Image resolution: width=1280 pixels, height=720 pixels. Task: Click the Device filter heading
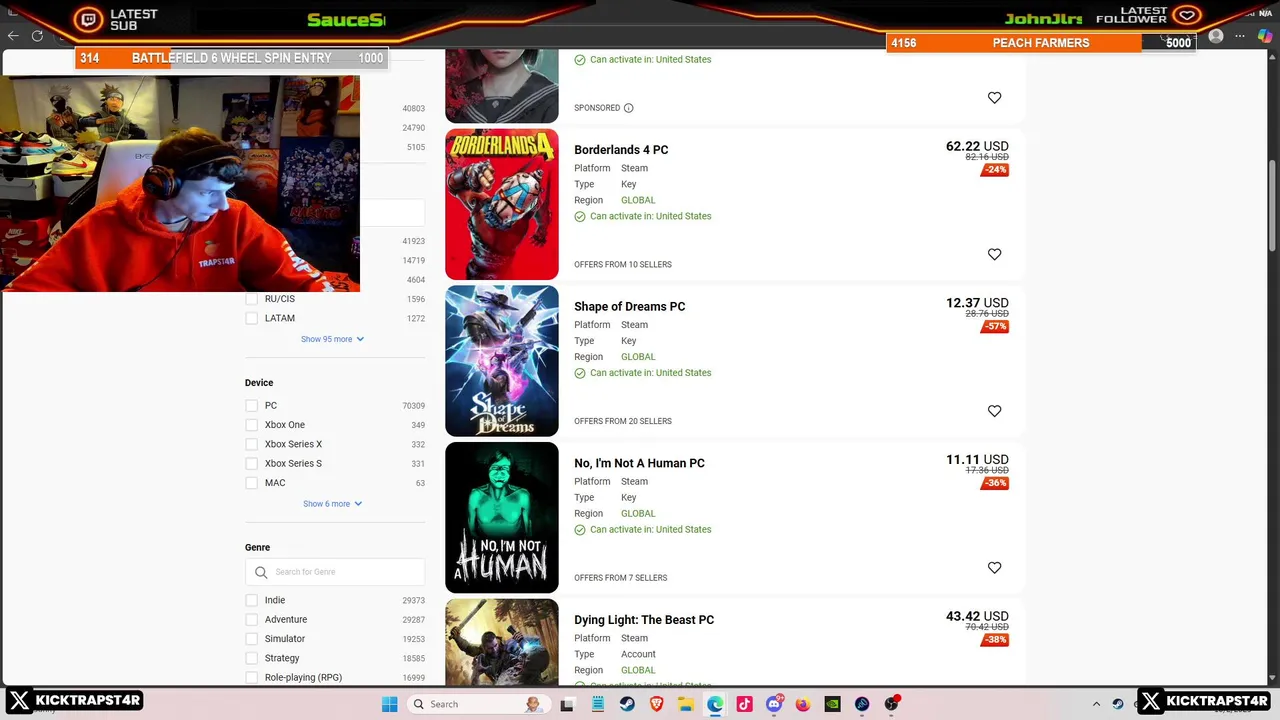259,383
